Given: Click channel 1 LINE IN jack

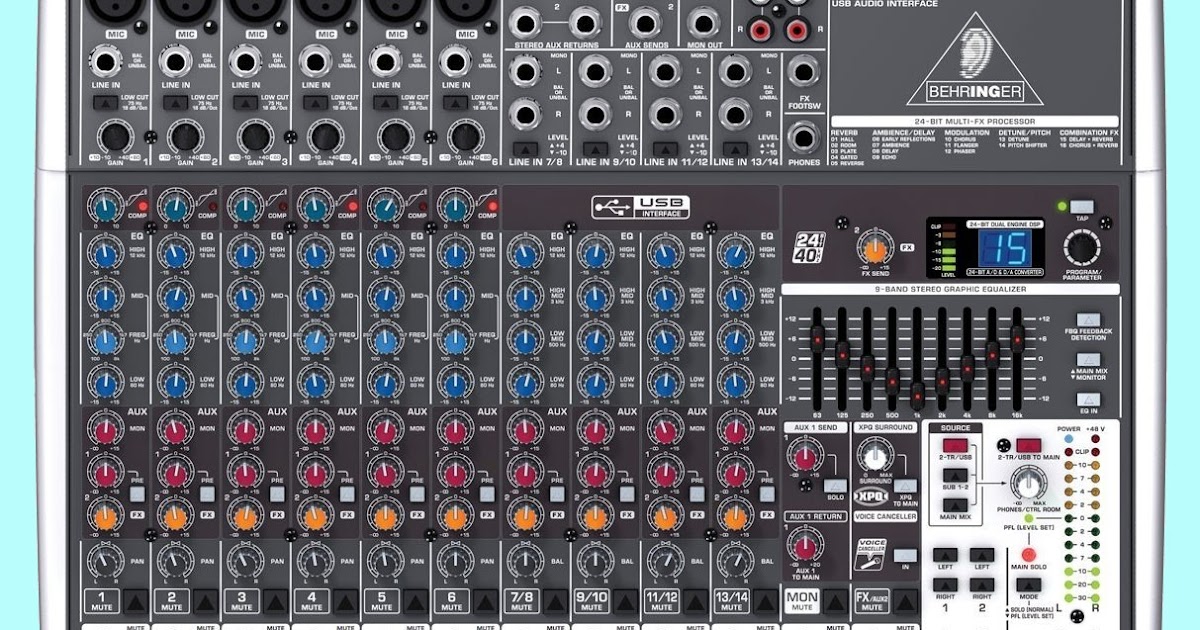Looking at the screenshot, I should click(x=103, y=62).
